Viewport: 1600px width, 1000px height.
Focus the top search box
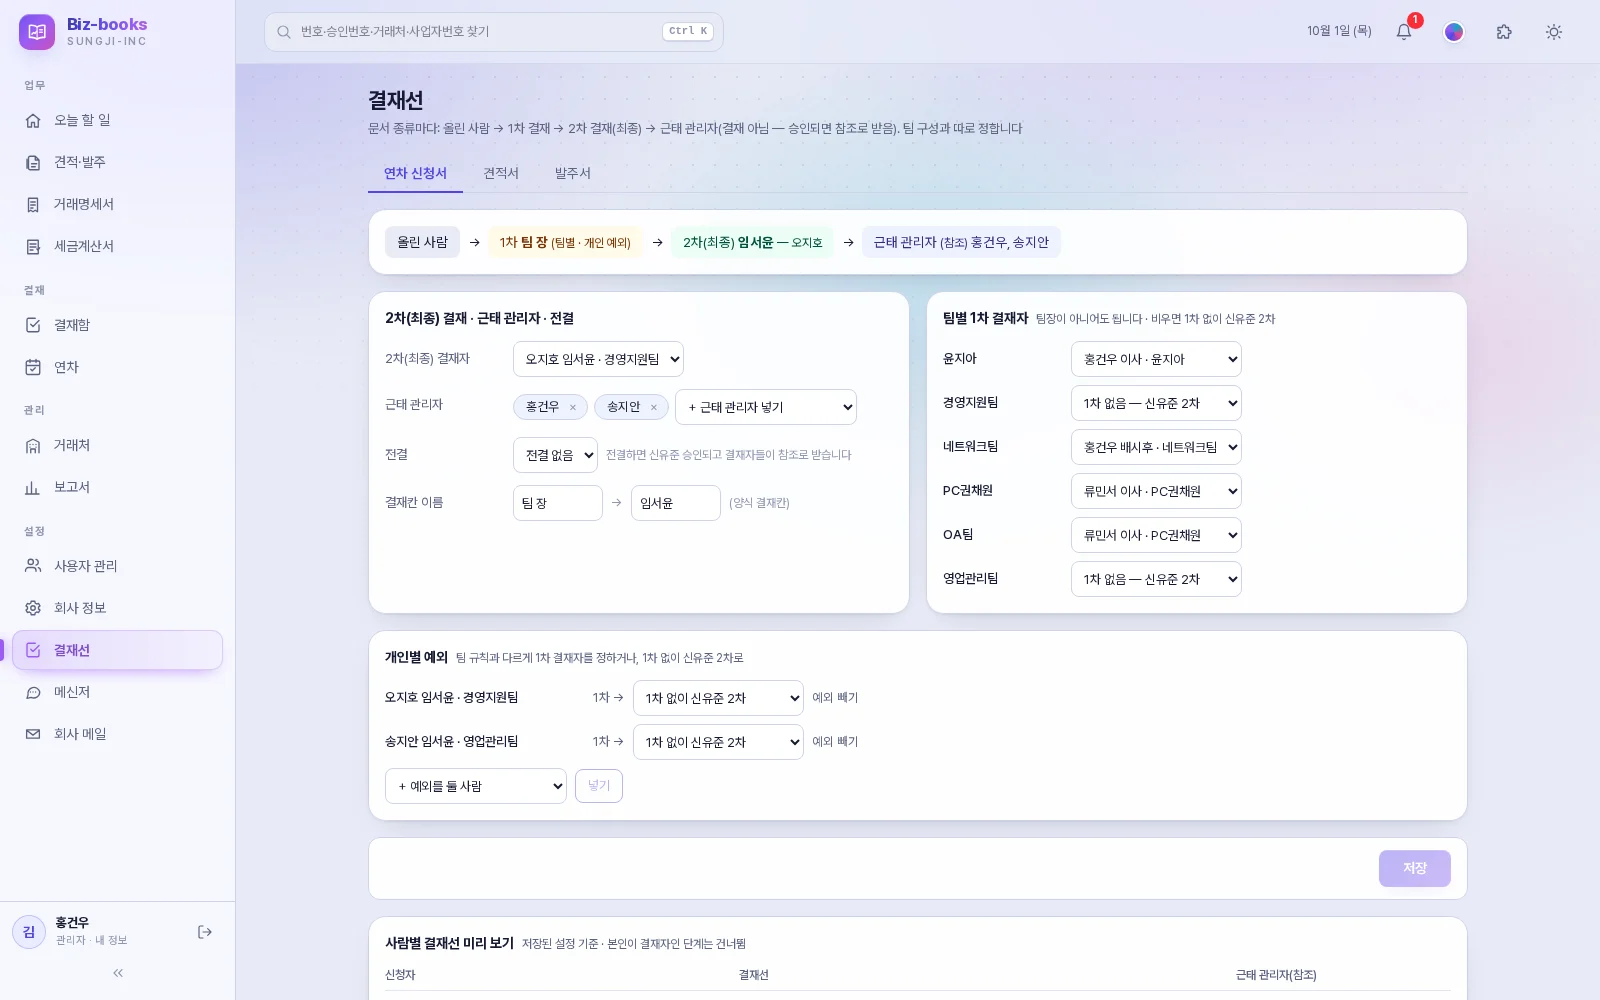pyautogui.click(x=494, y=32)
